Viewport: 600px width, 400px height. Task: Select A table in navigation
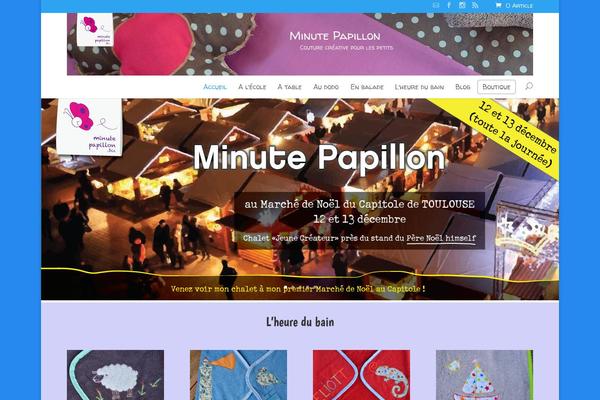pyautogui.click(x=289, y=87)
